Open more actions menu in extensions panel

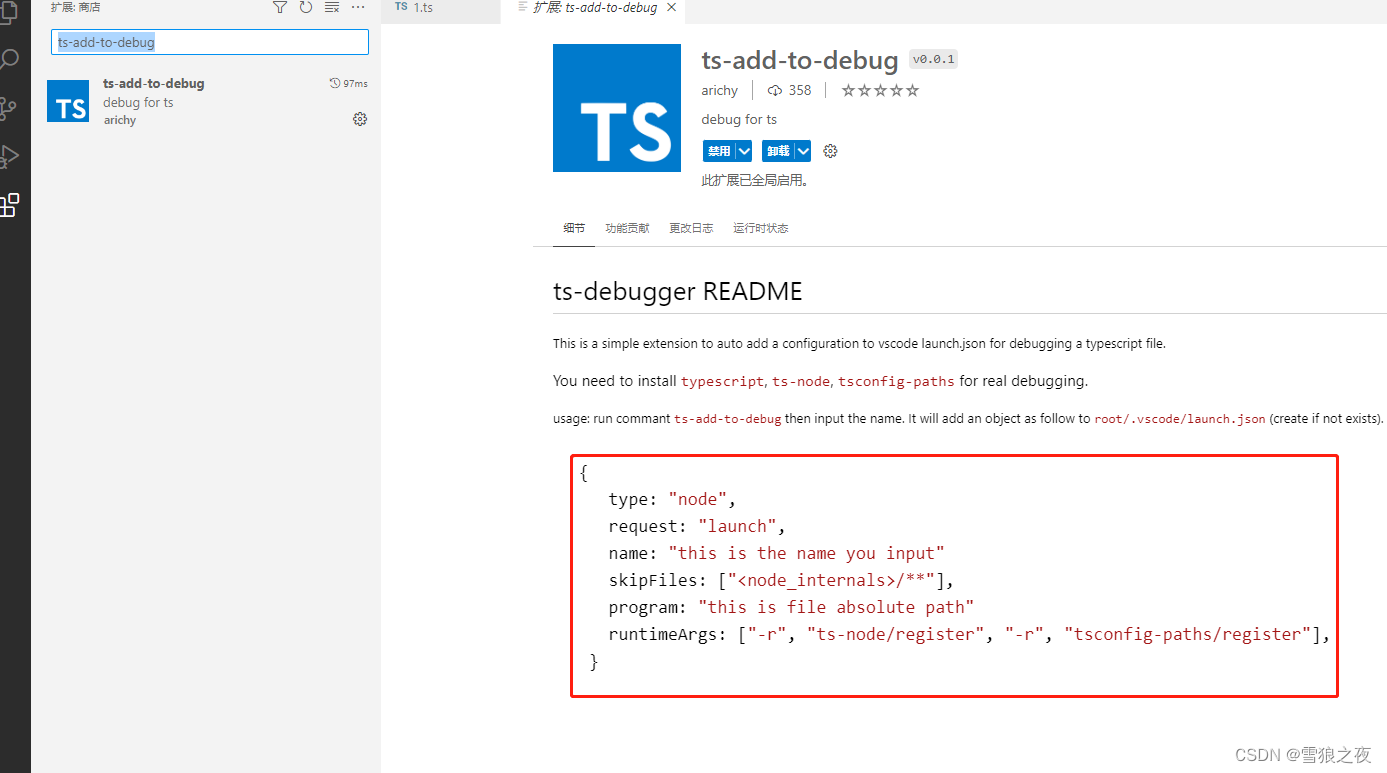coord(357,7)
